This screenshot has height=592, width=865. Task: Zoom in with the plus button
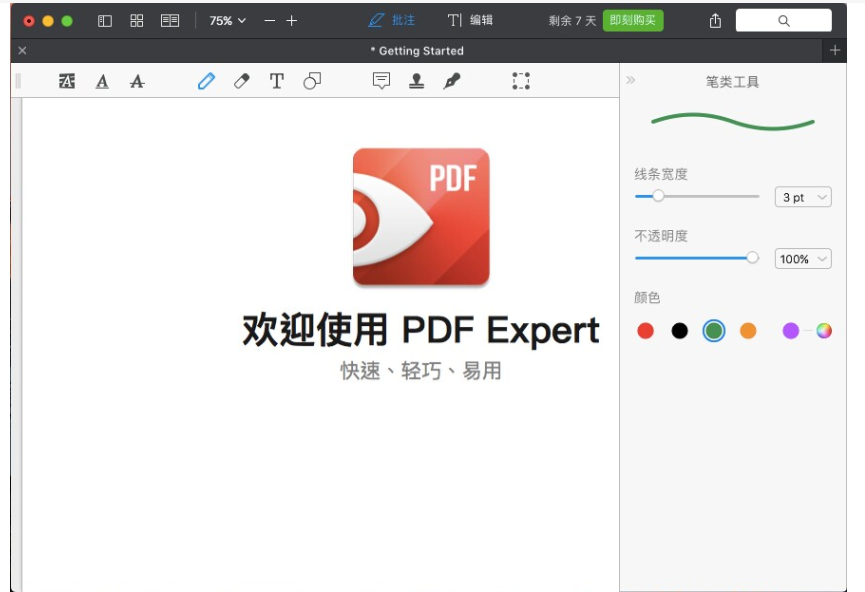point(292,21)
